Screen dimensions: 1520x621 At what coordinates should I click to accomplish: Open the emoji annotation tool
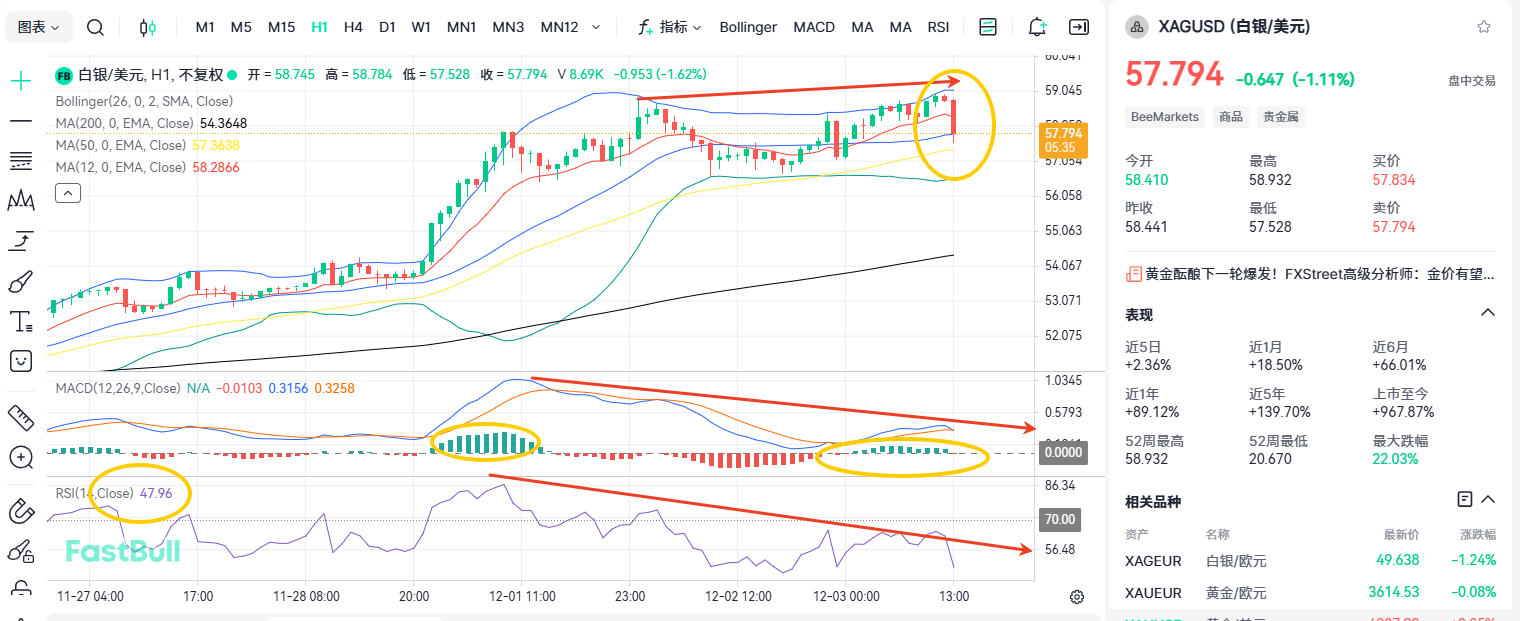[20, 361]
